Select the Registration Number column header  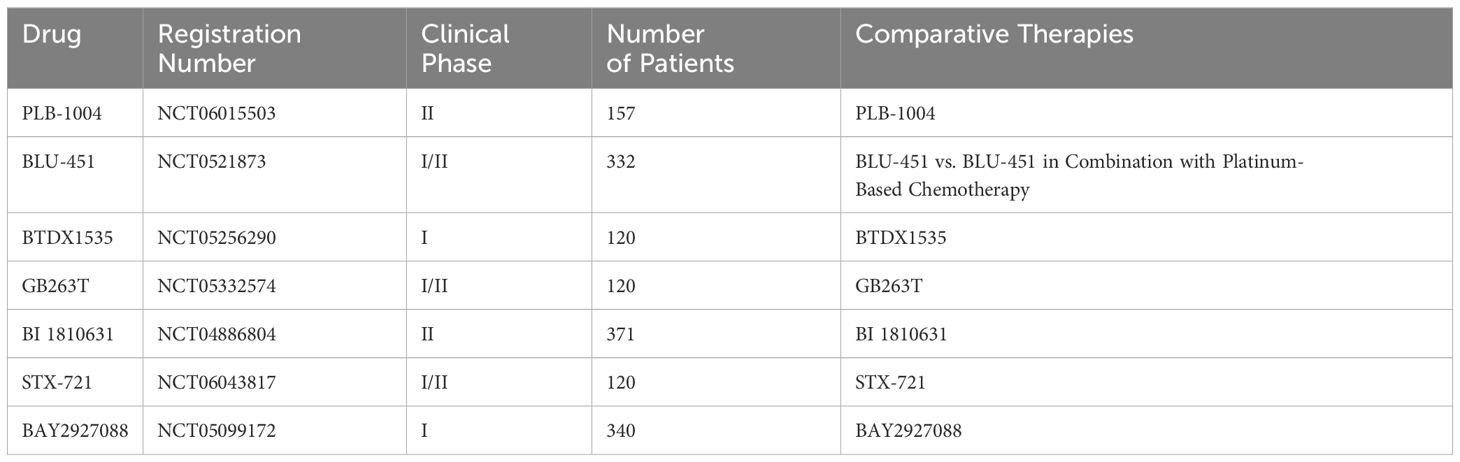pos(229,48)
